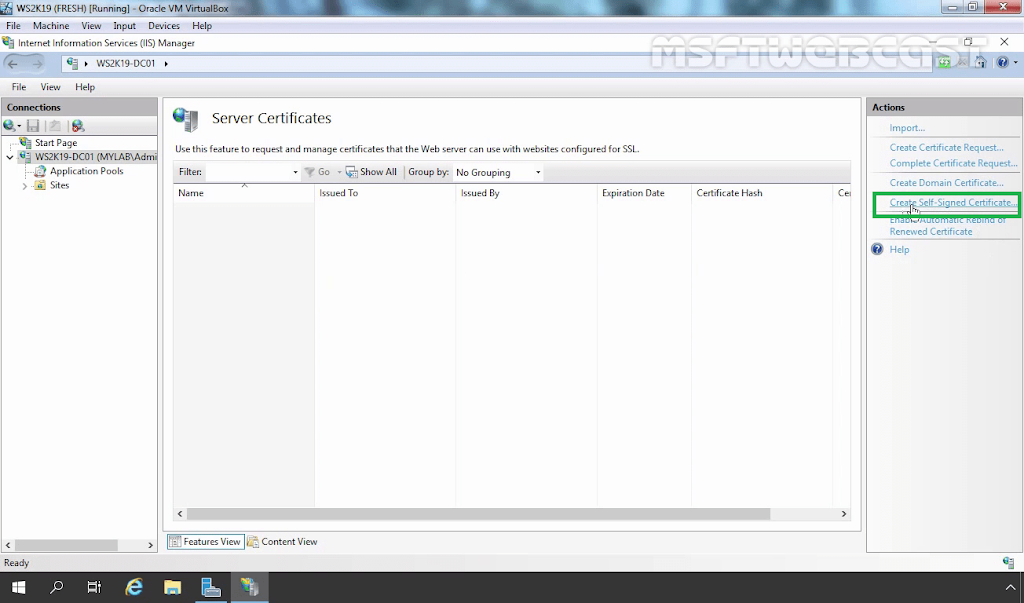Click the IIS Manager taskbar icon
The width and height of the screenshot is (1024, 603).
[249, 587]
